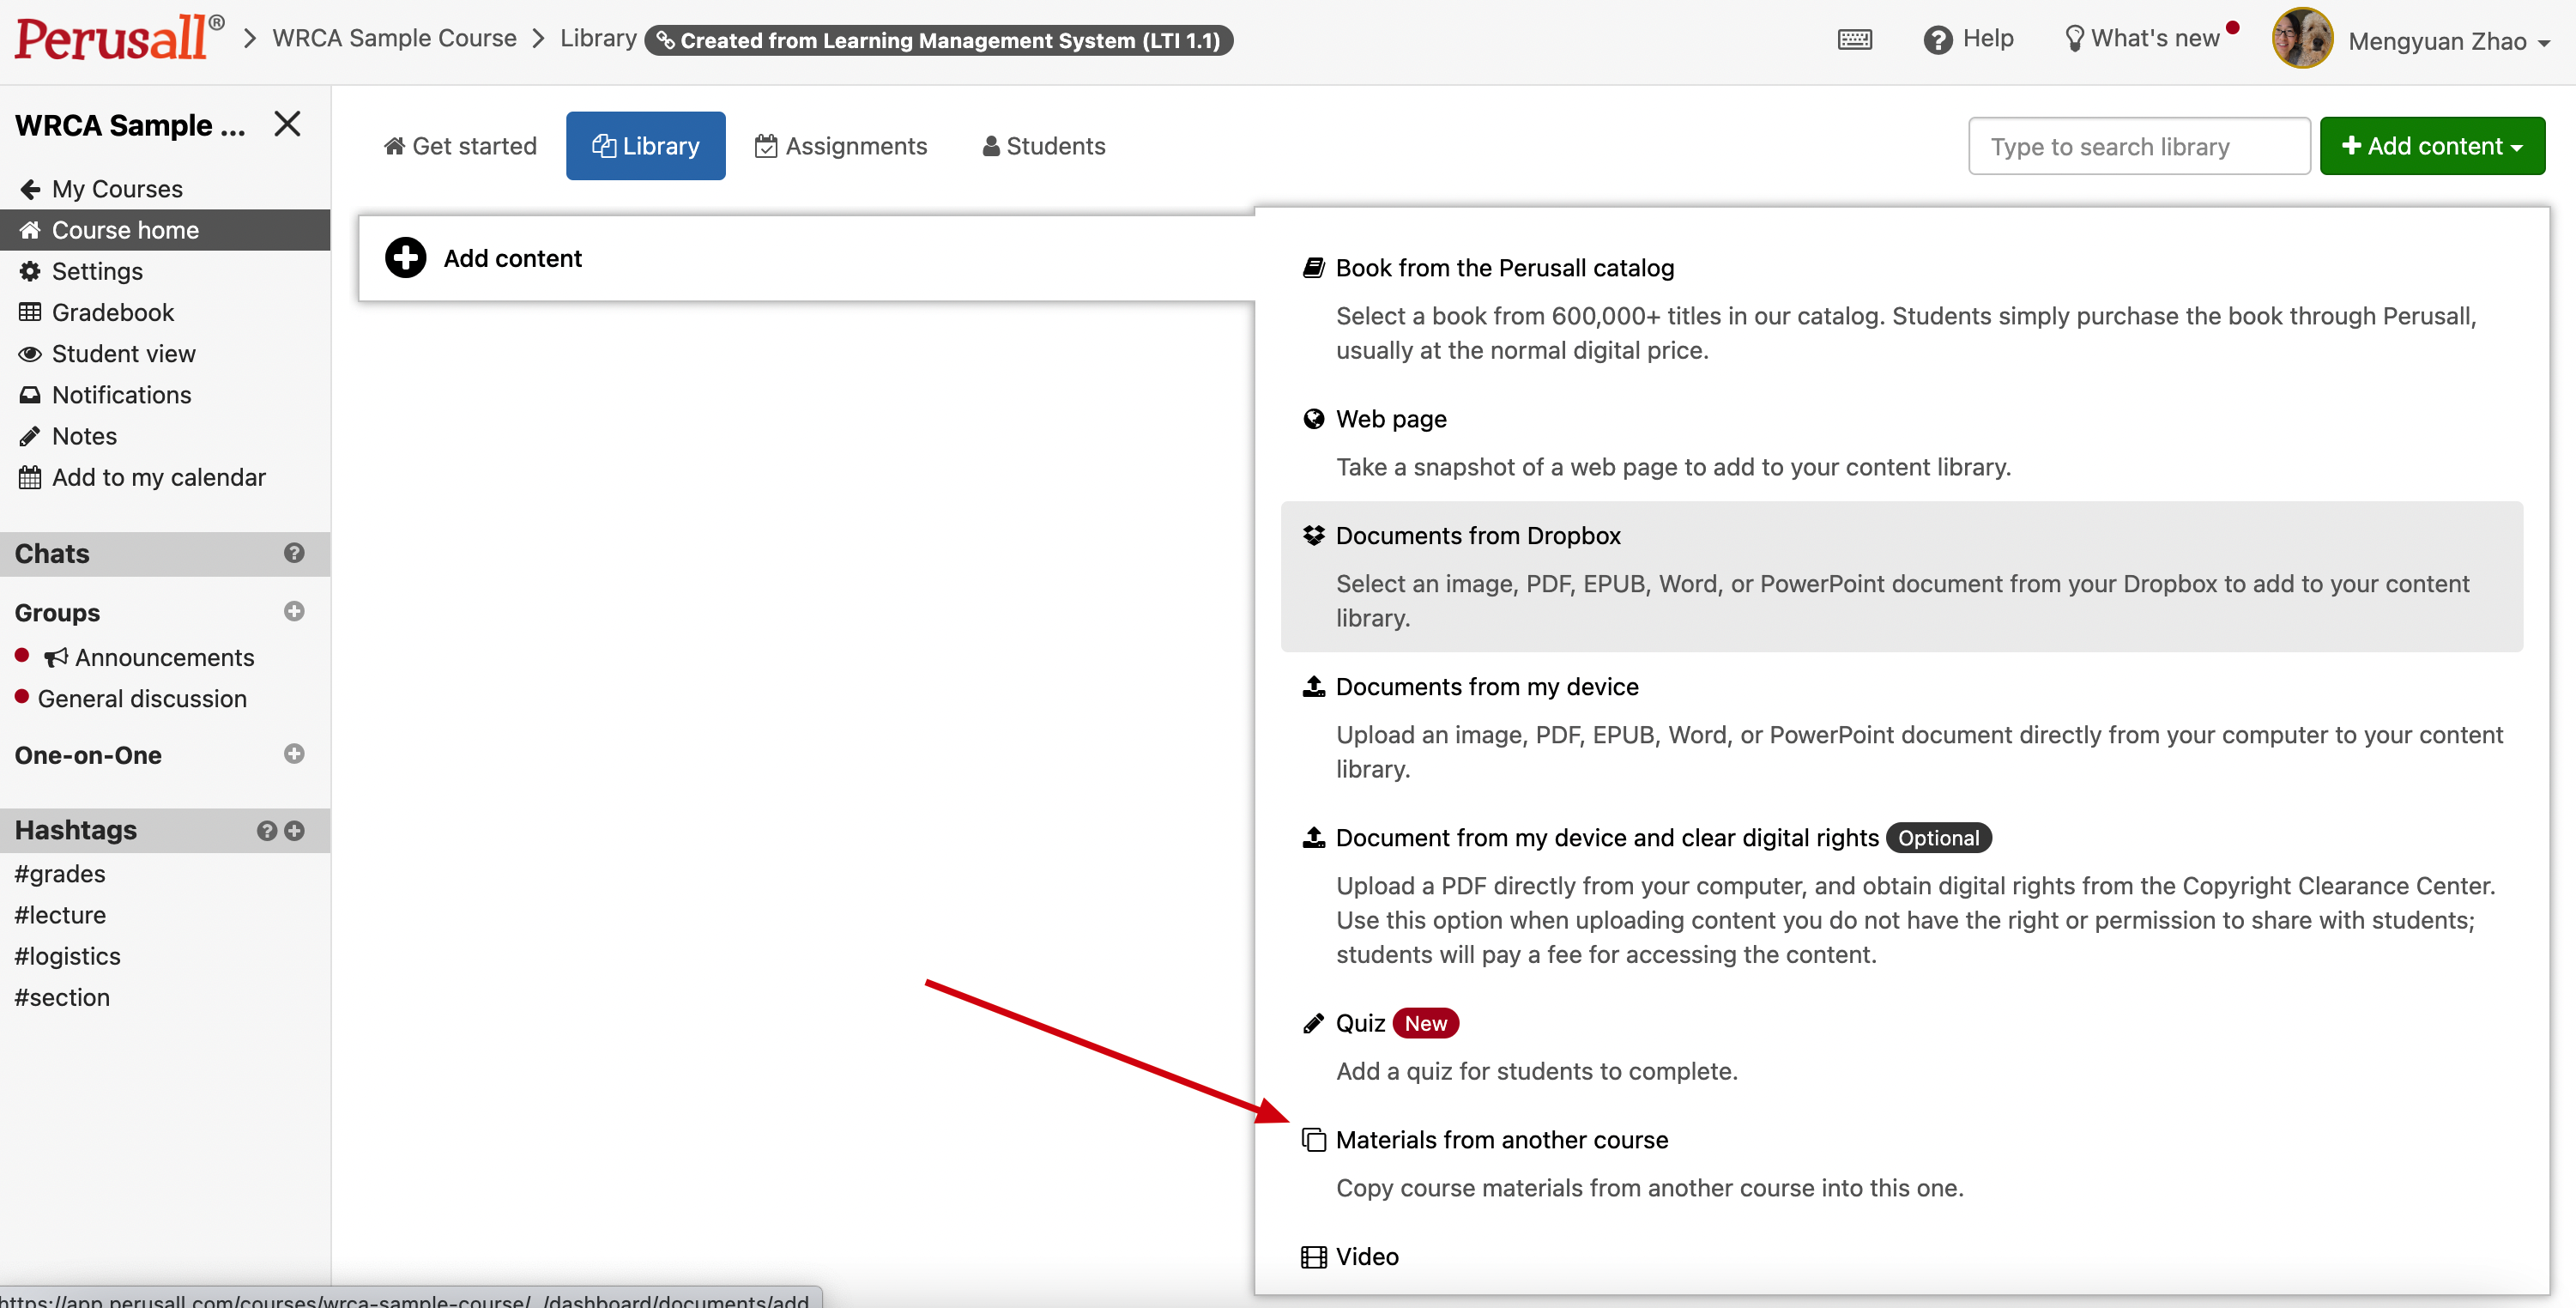Click the film icon next to Video
Screen dimensions: 2576x1308
tap(1313, 1257)
